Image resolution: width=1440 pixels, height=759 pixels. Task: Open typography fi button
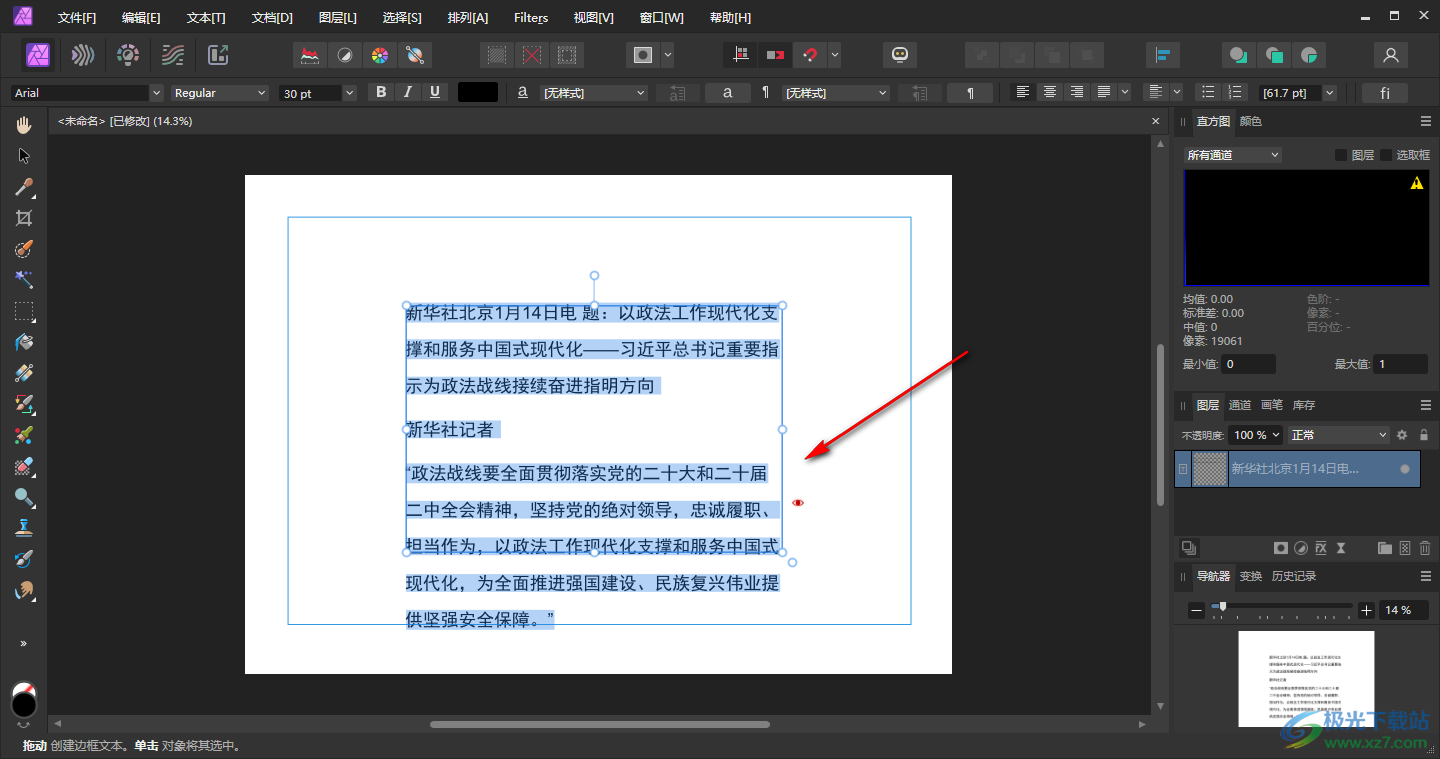1385,93
